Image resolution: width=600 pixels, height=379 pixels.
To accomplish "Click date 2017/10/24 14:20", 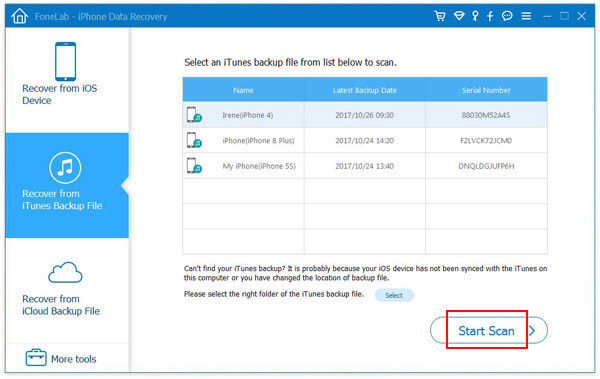I will [365, 140].
